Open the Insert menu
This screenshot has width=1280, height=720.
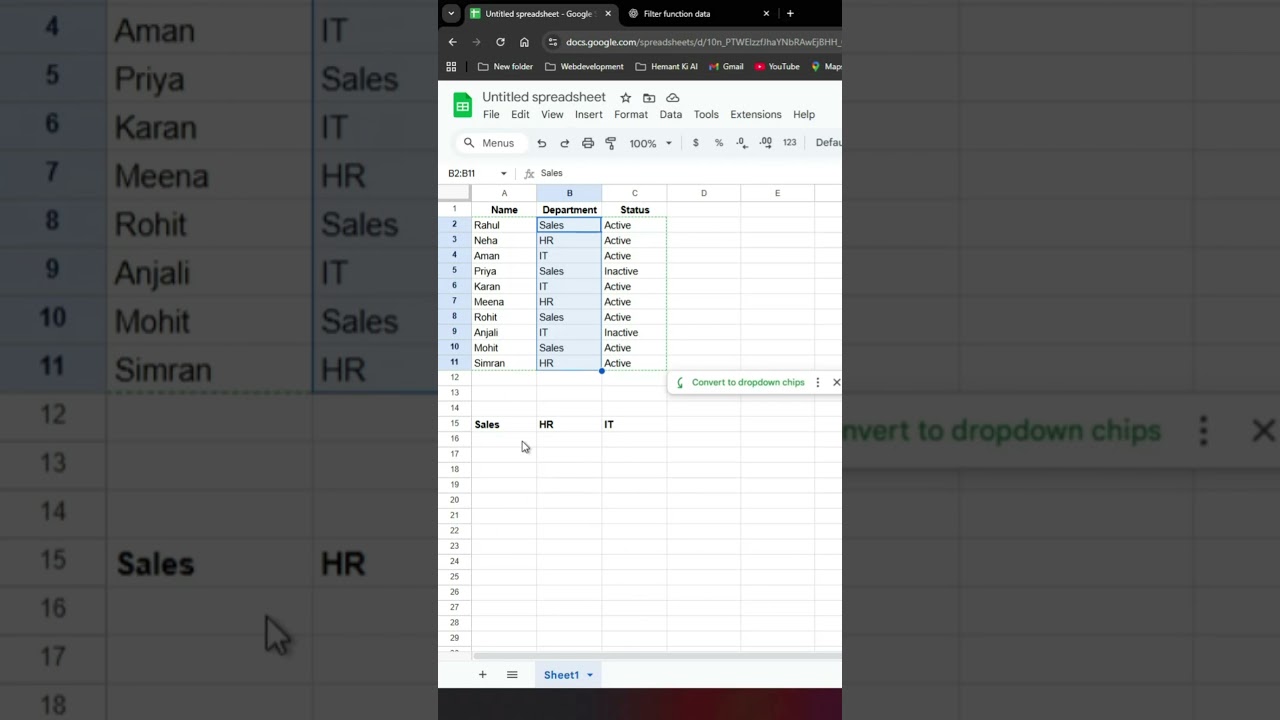[x=589, y=115]
